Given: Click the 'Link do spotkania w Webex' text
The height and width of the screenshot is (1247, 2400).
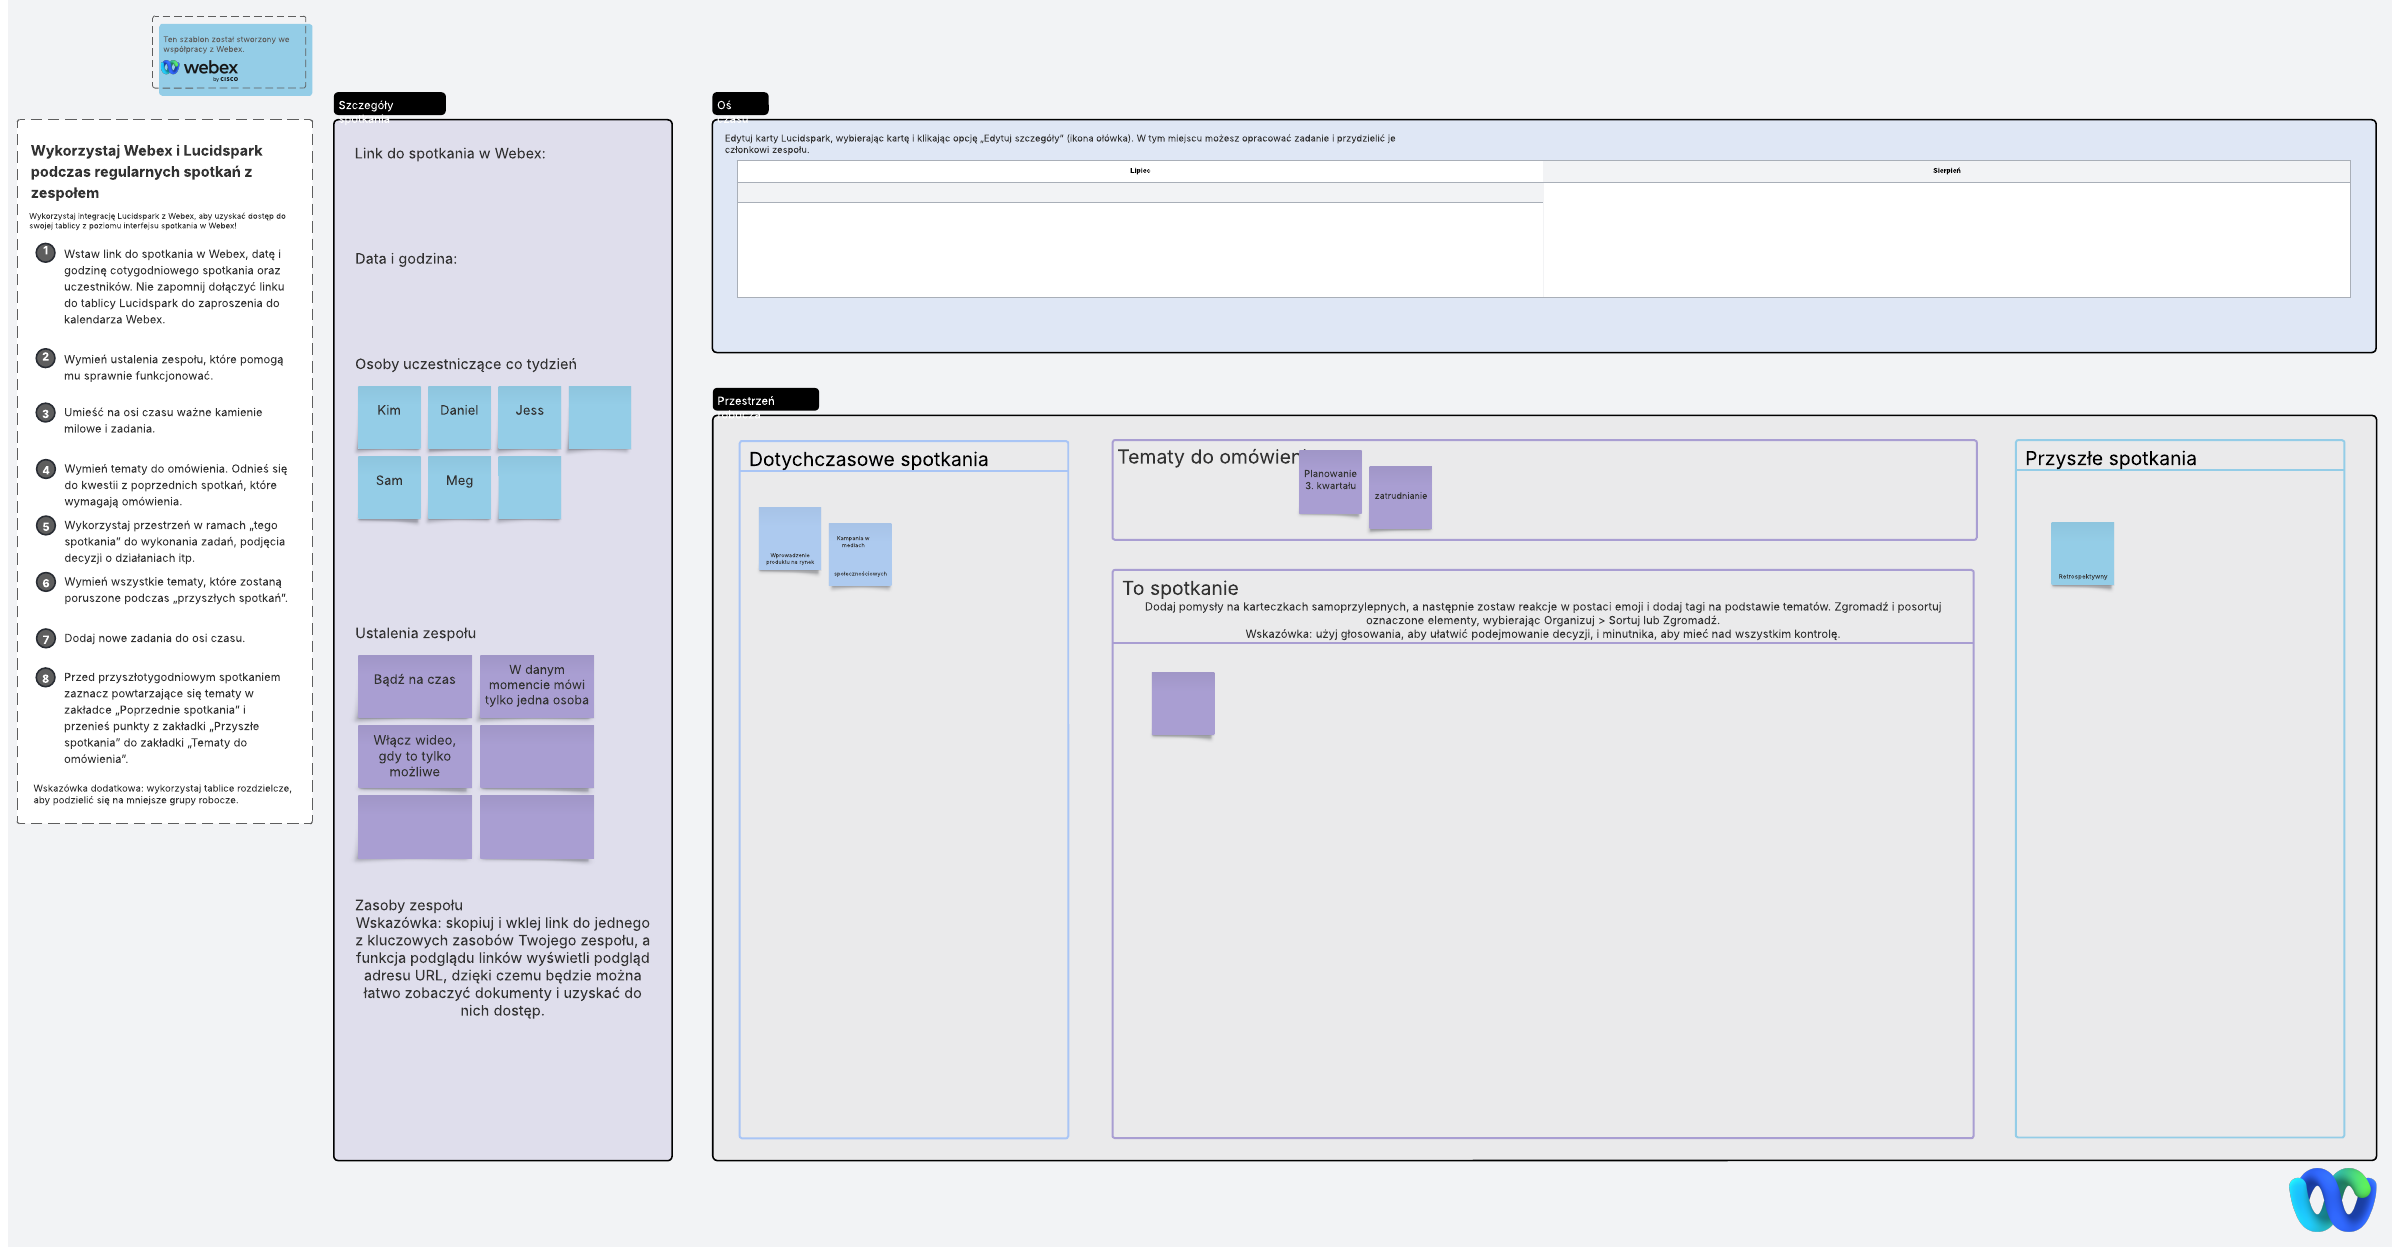Looking at the screenshot, I should [450, 154].
